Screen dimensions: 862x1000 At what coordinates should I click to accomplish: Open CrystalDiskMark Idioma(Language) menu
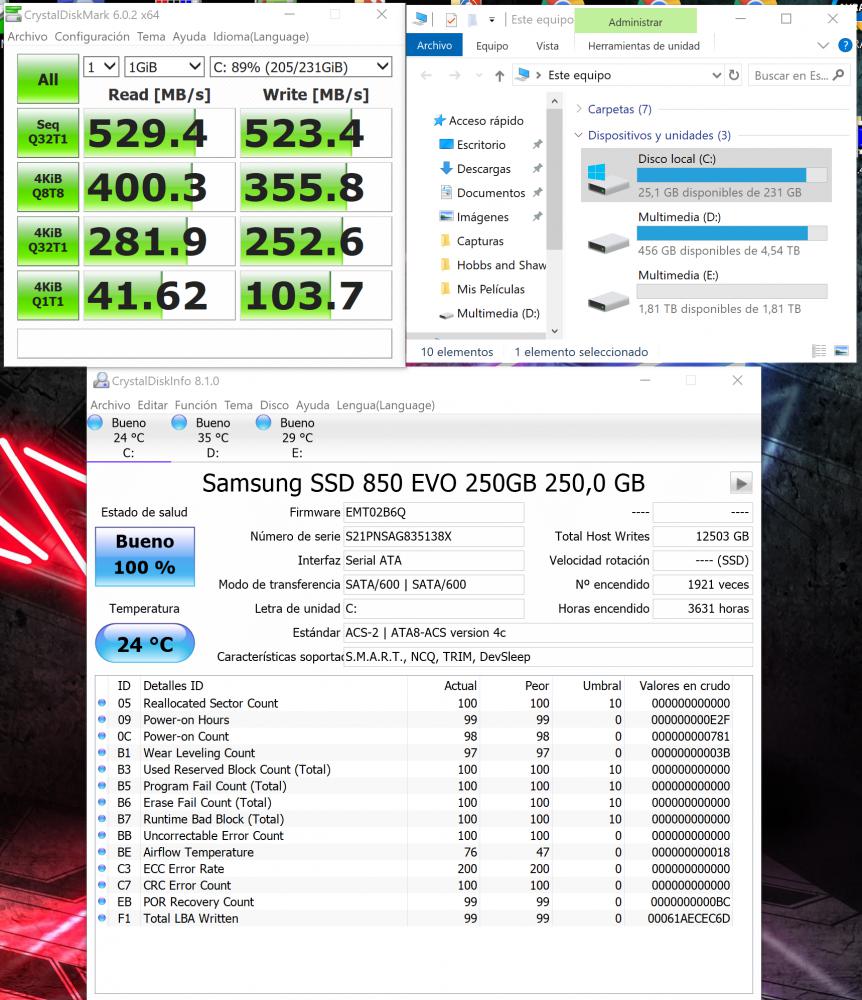tap(261, 36)
